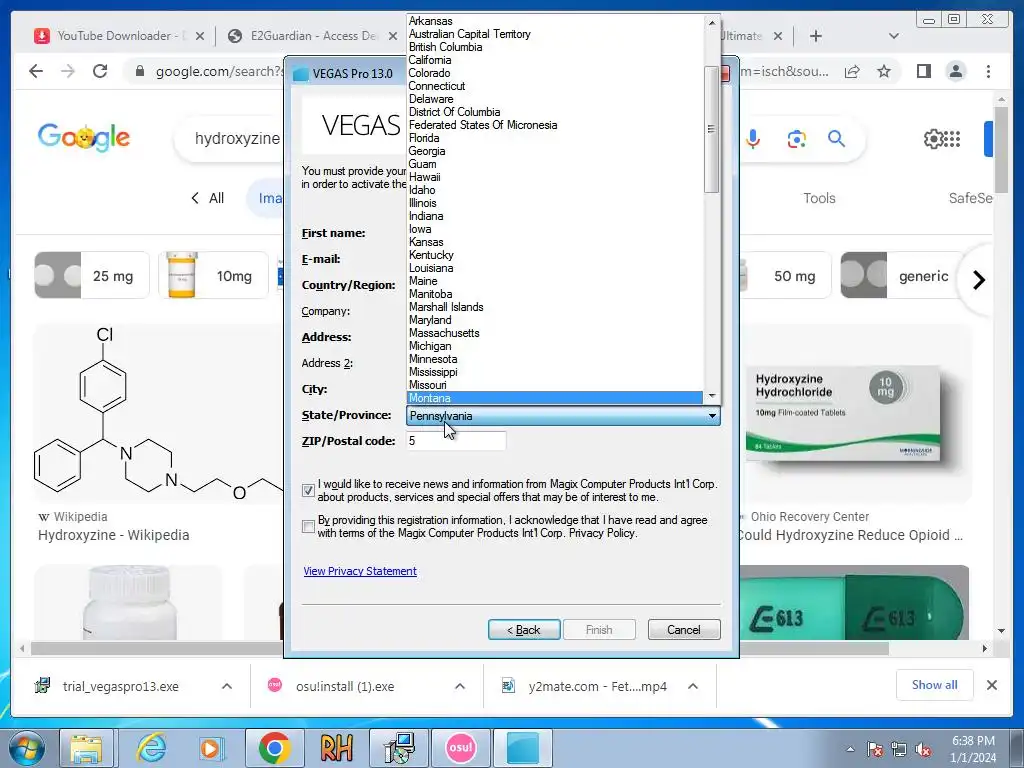Screen dimensions: 1024x768
Task: Expand osu!install (1).exe download options
Action: (x=460, y=686)
